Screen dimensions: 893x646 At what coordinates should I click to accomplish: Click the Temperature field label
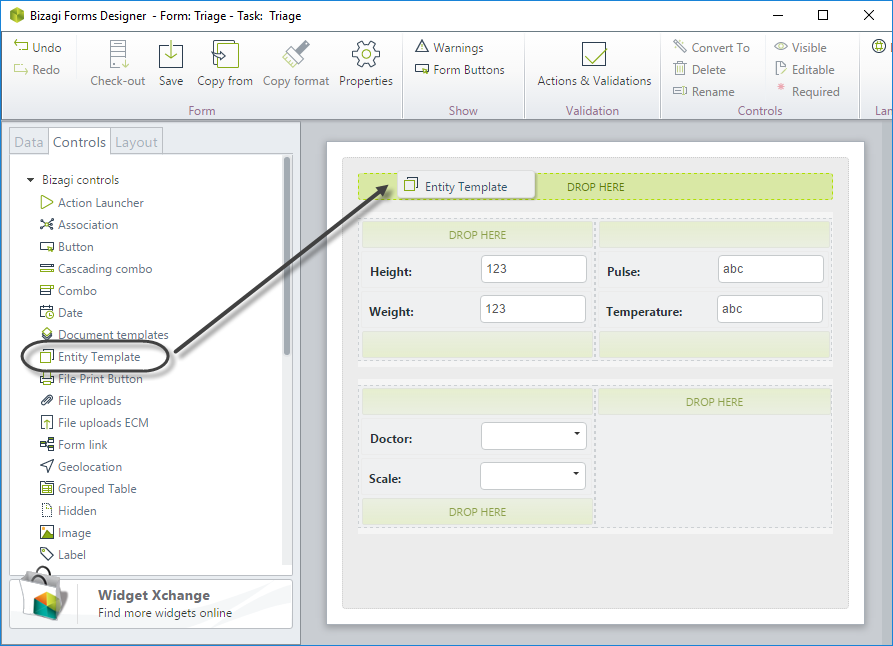click(644, 312)
